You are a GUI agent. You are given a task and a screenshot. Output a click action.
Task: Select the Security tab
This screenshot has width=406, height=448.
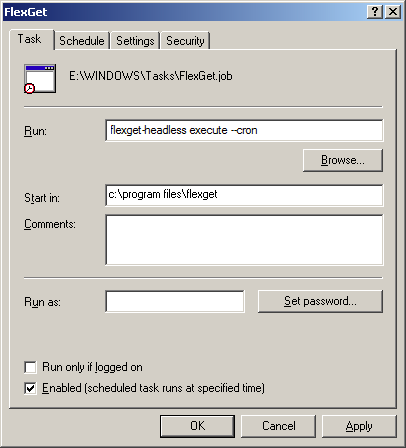tap(185, 41)
